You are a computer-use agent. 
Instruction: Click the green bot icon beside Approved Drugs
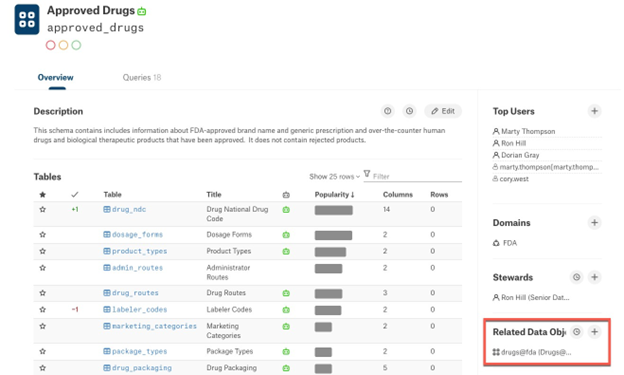(x=142, y=12)
